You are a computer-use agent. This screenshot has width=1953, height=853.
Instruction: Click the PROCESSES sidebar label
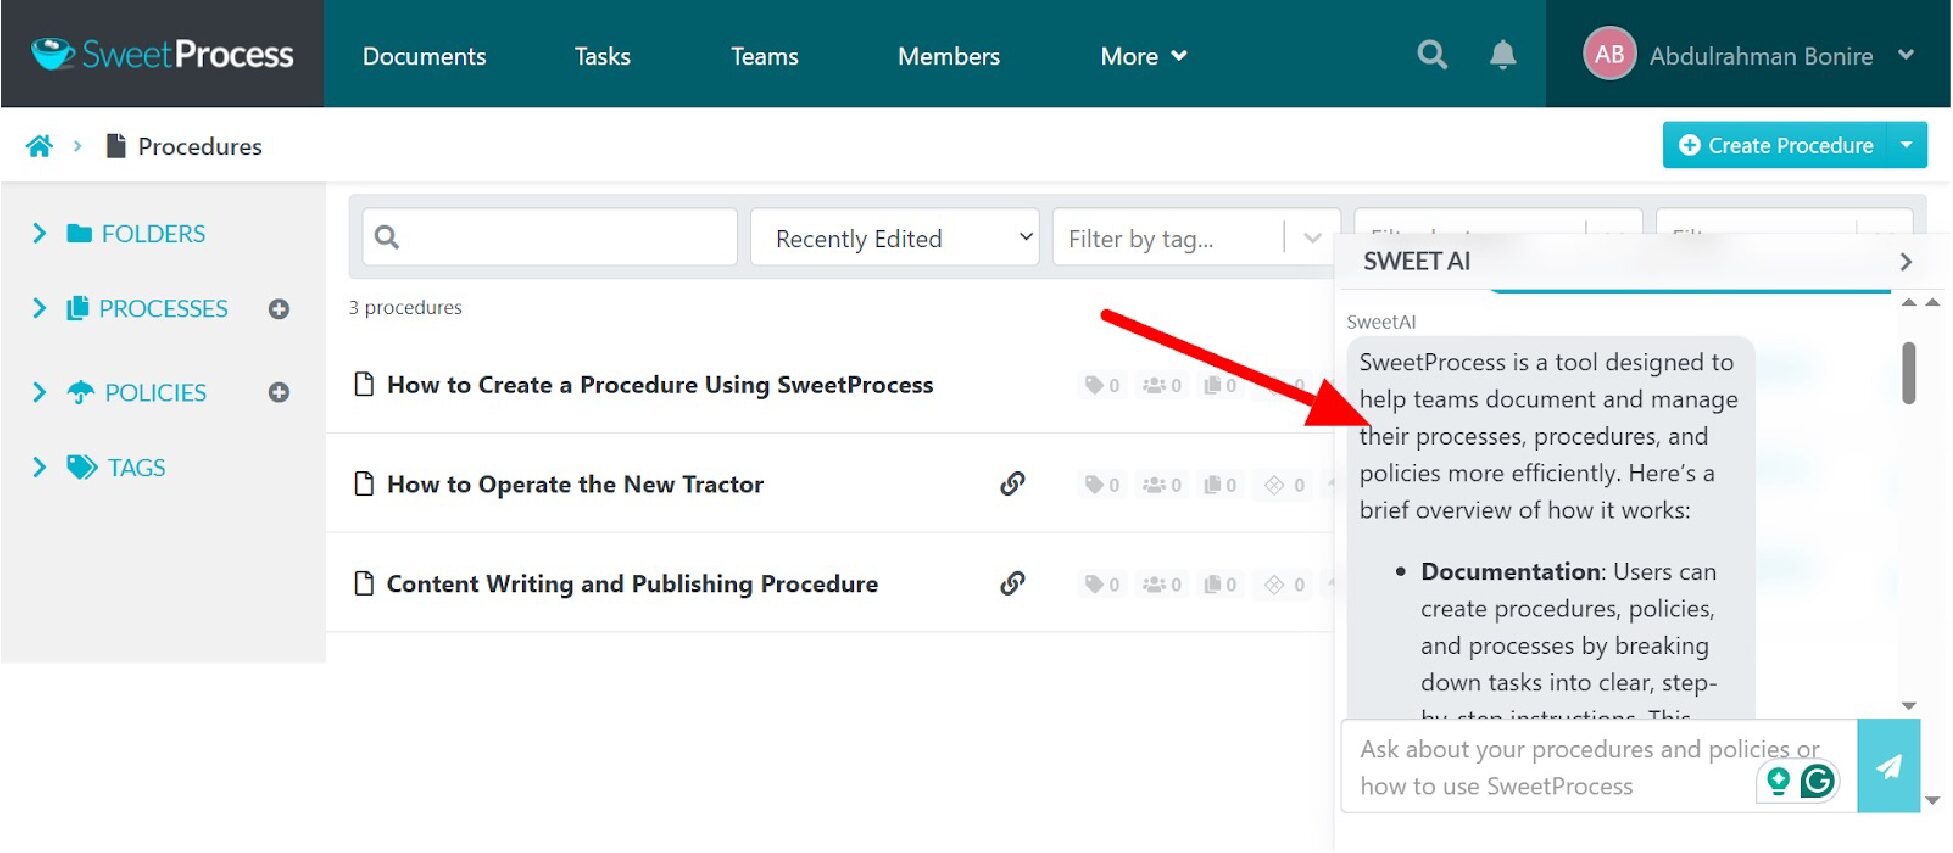pos(163,308)
